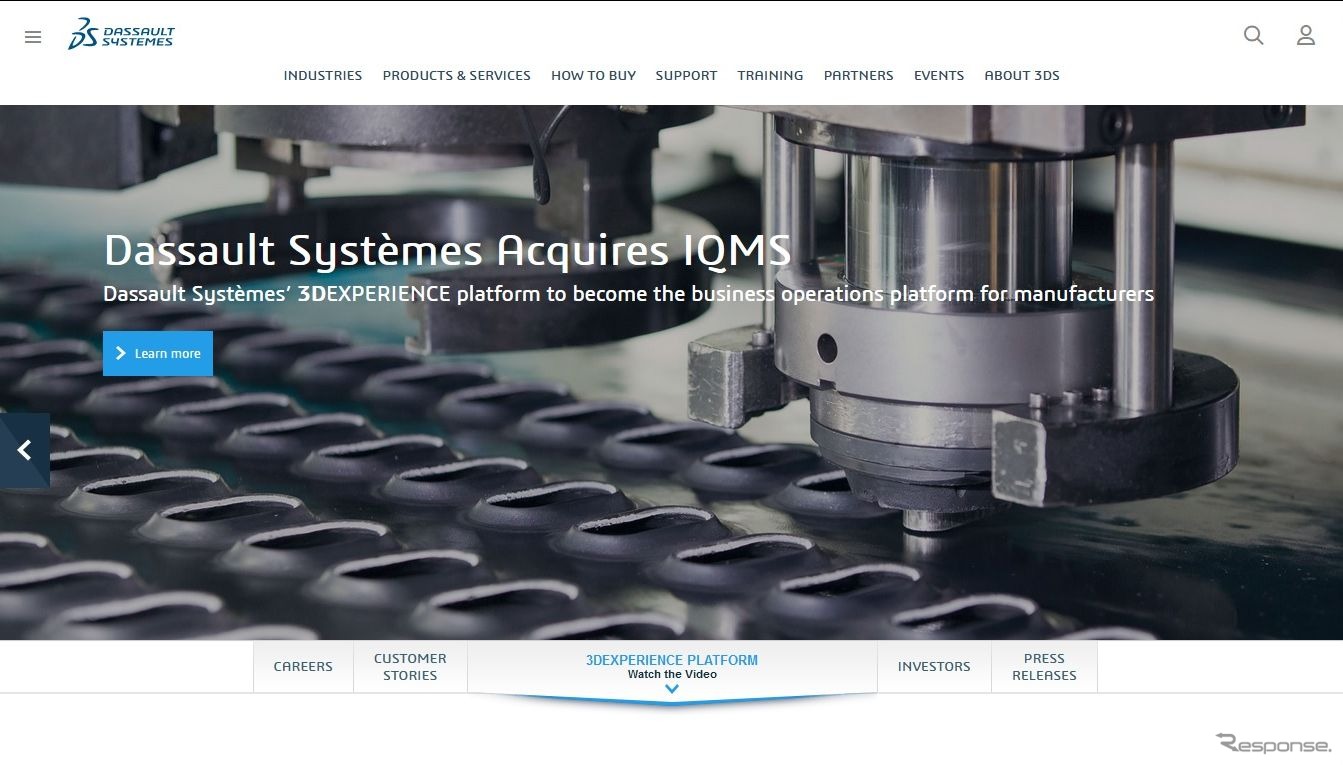
Task: Open the Support menu
Action: [686, 75]
